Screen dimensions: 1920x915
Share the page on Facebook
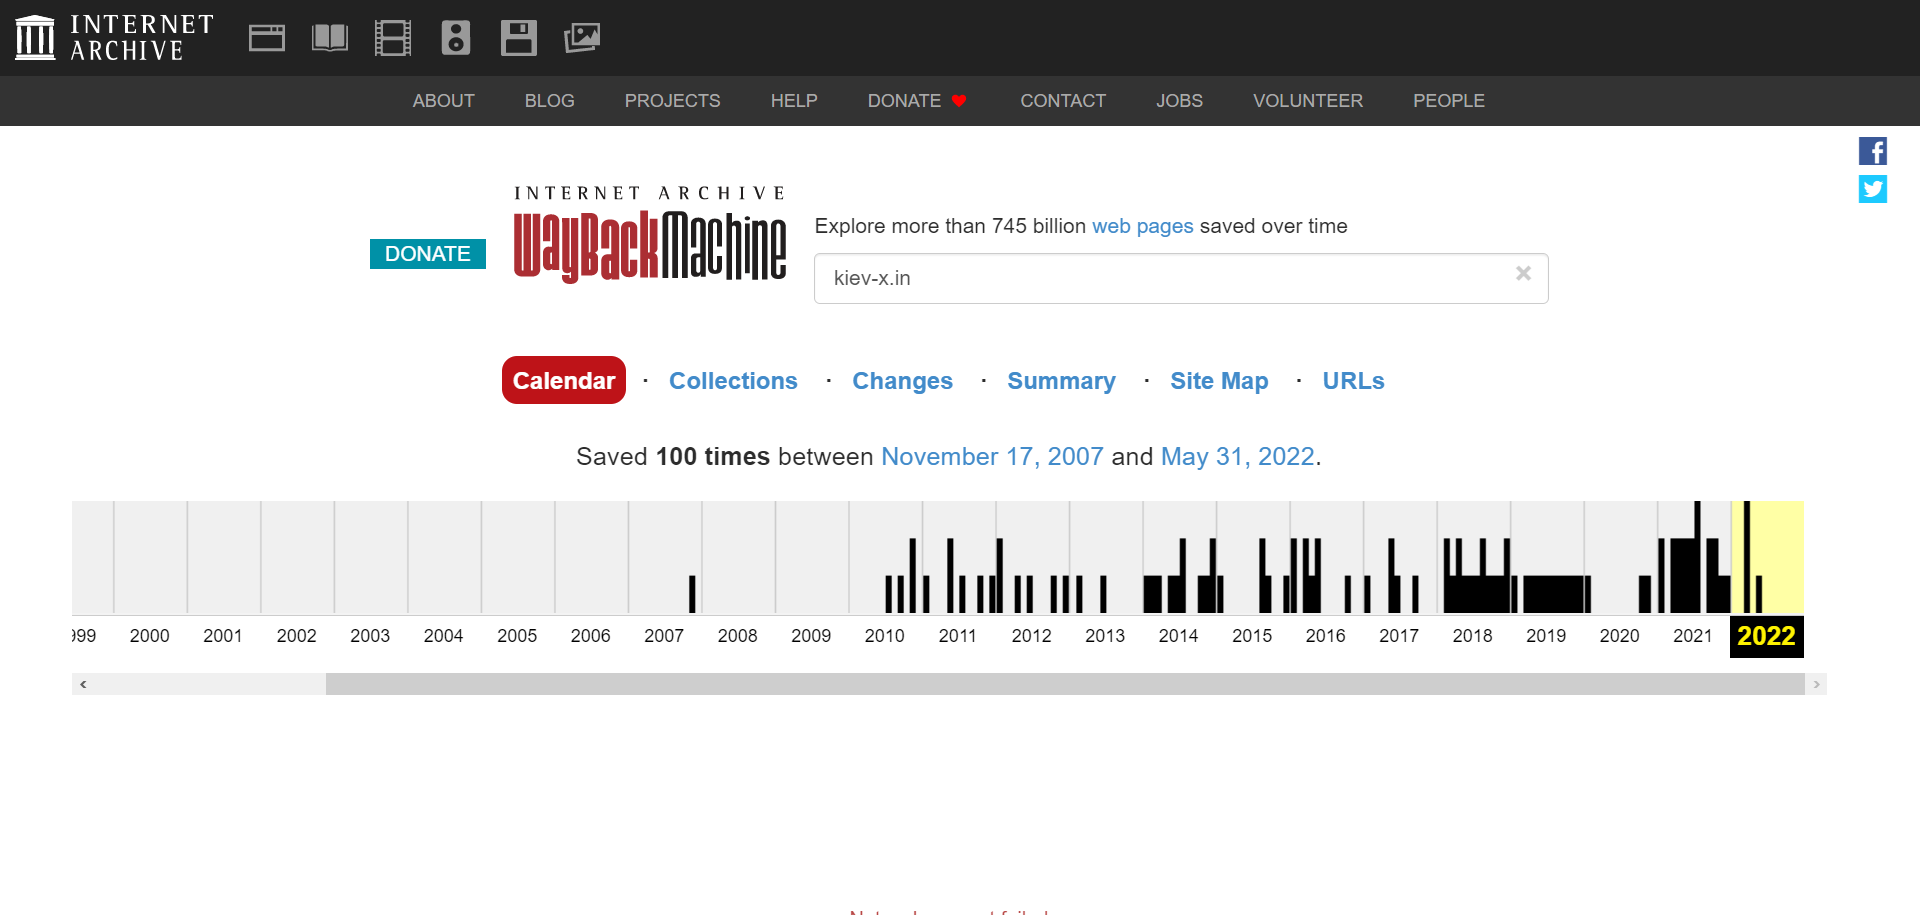click(x=1872, y=151)
